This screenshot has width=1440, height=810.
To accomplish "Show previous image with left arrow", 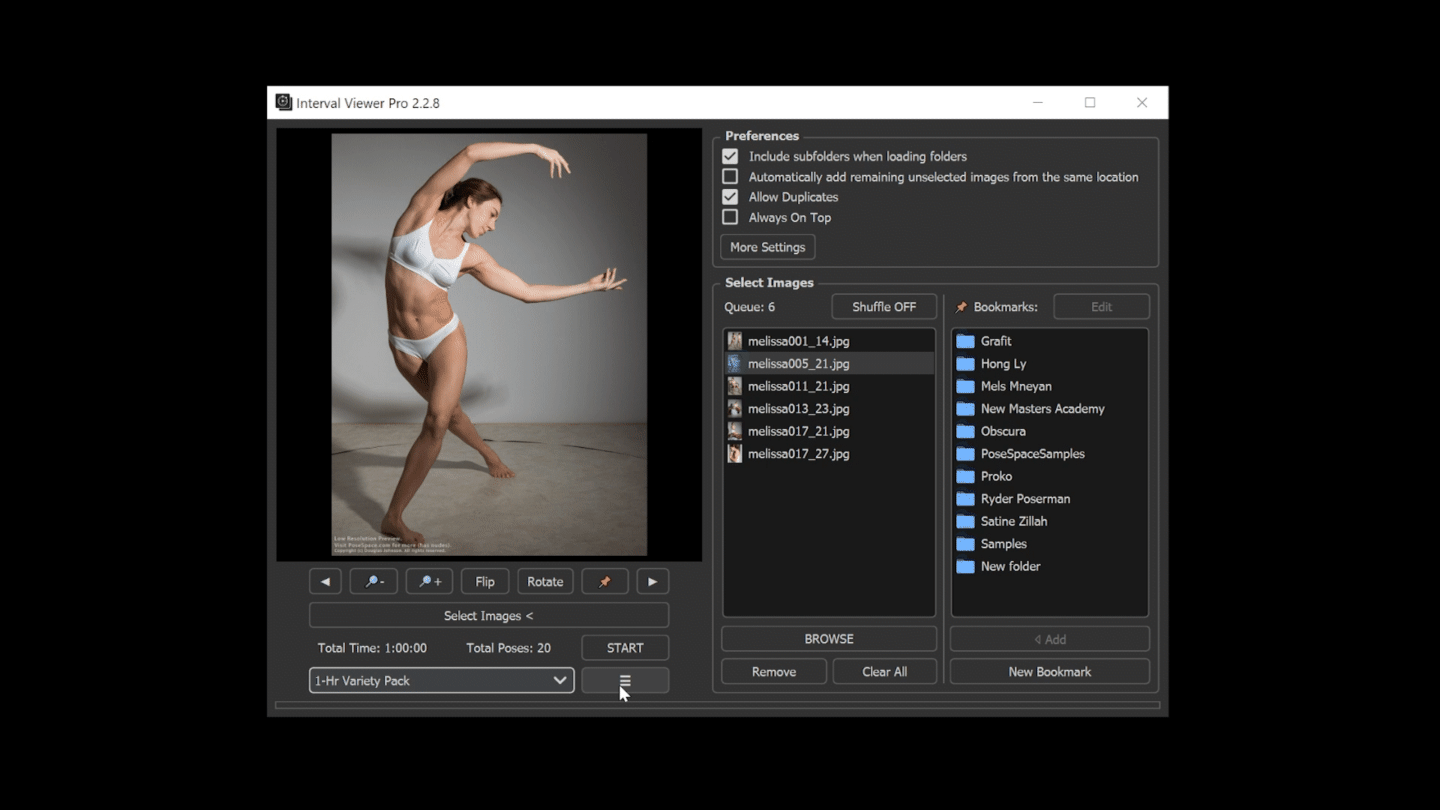I will pos(325,581).
